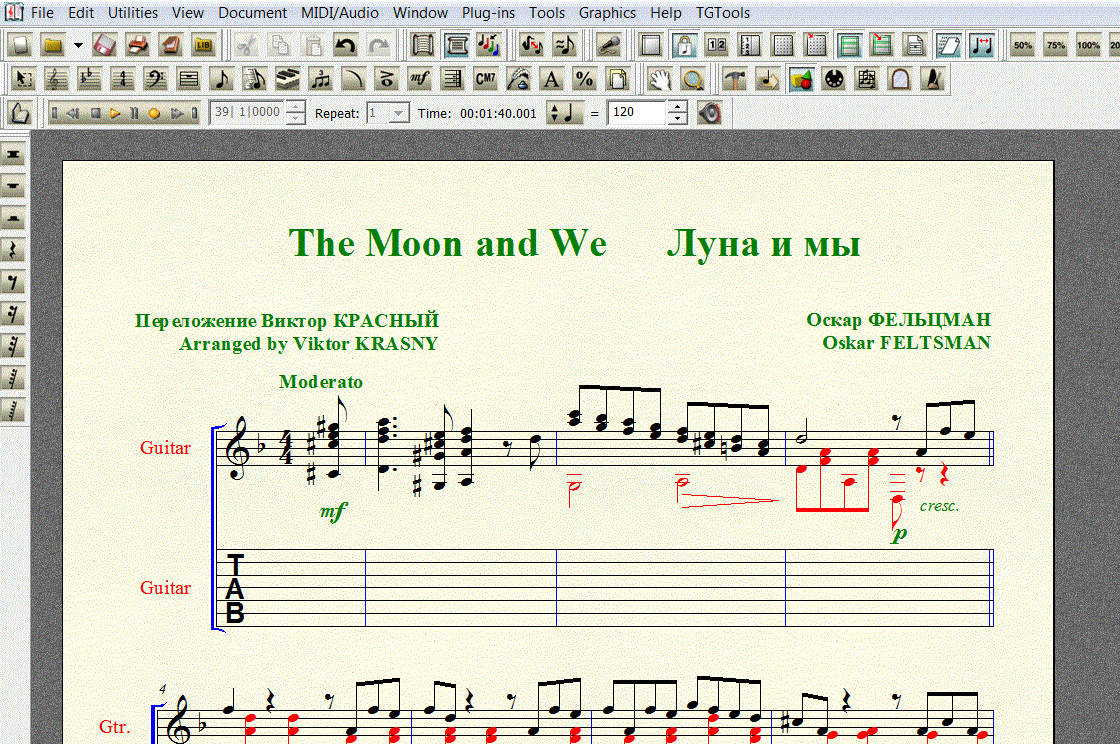1120x744 pixels.
Task: Start playback with the play button
Action: (115, 113)
